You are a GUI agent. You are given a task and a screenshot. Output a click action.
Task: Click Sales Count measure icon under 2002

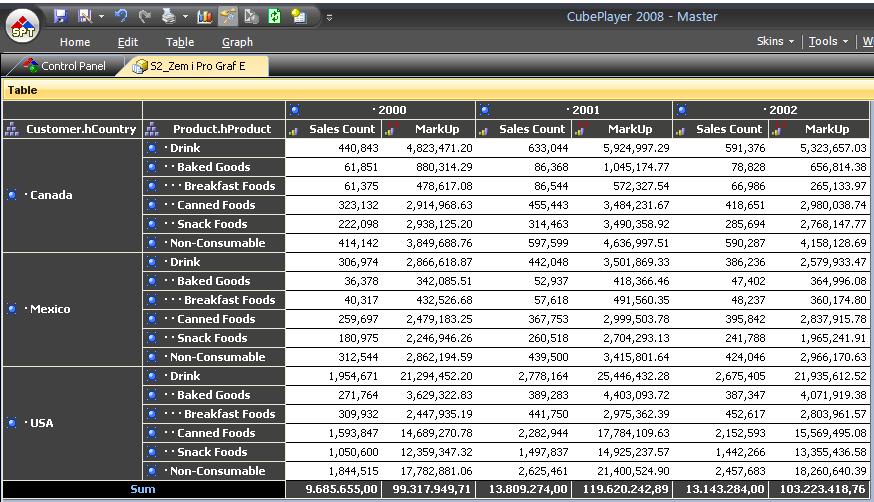click(x=680, y=131)
